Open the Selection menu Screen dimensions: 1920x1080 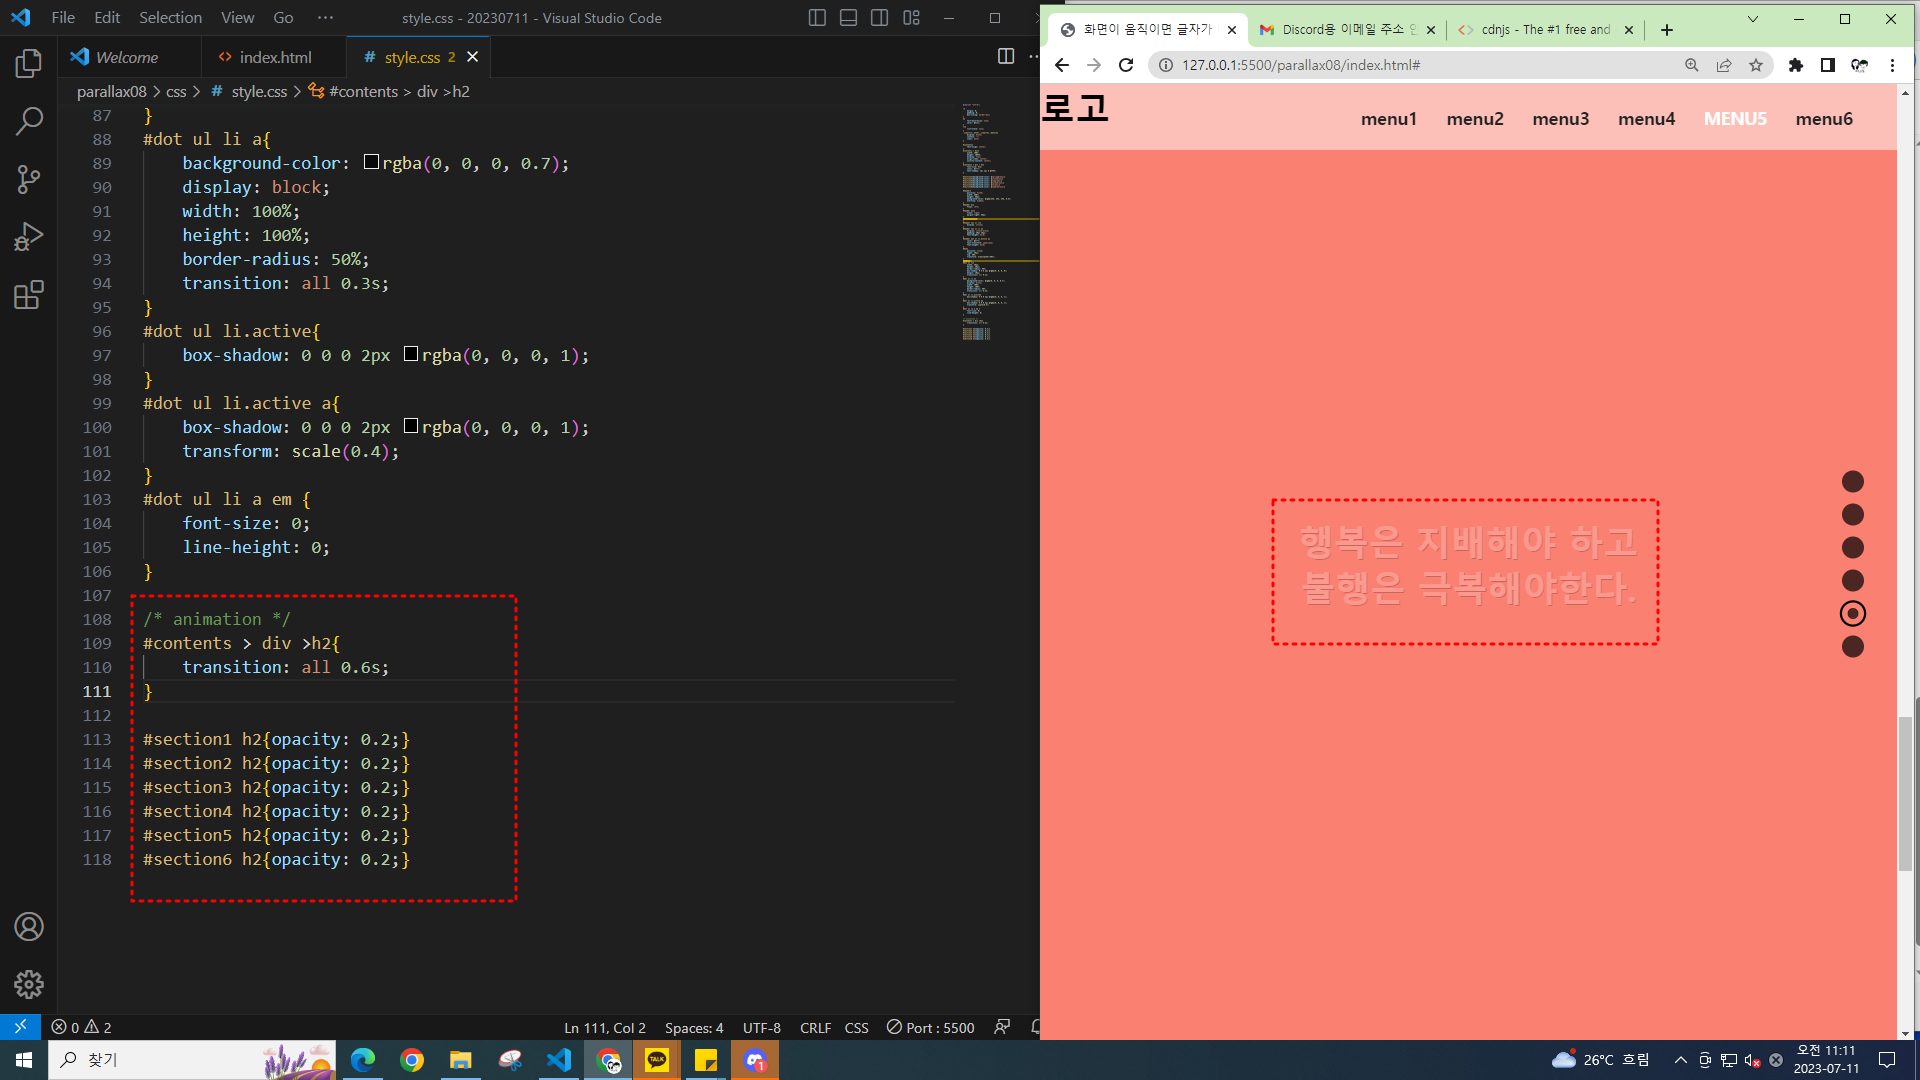click(170, 18)
